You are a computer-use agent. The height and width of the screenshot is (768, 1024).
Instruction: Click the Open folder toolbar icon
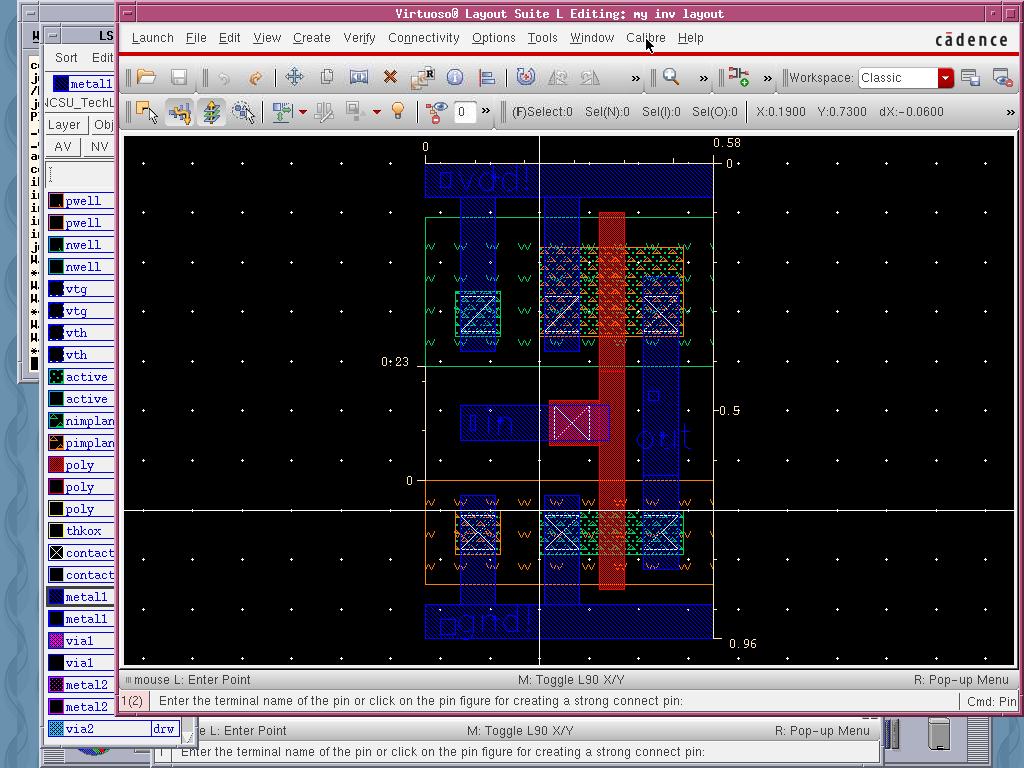[146, 78]
